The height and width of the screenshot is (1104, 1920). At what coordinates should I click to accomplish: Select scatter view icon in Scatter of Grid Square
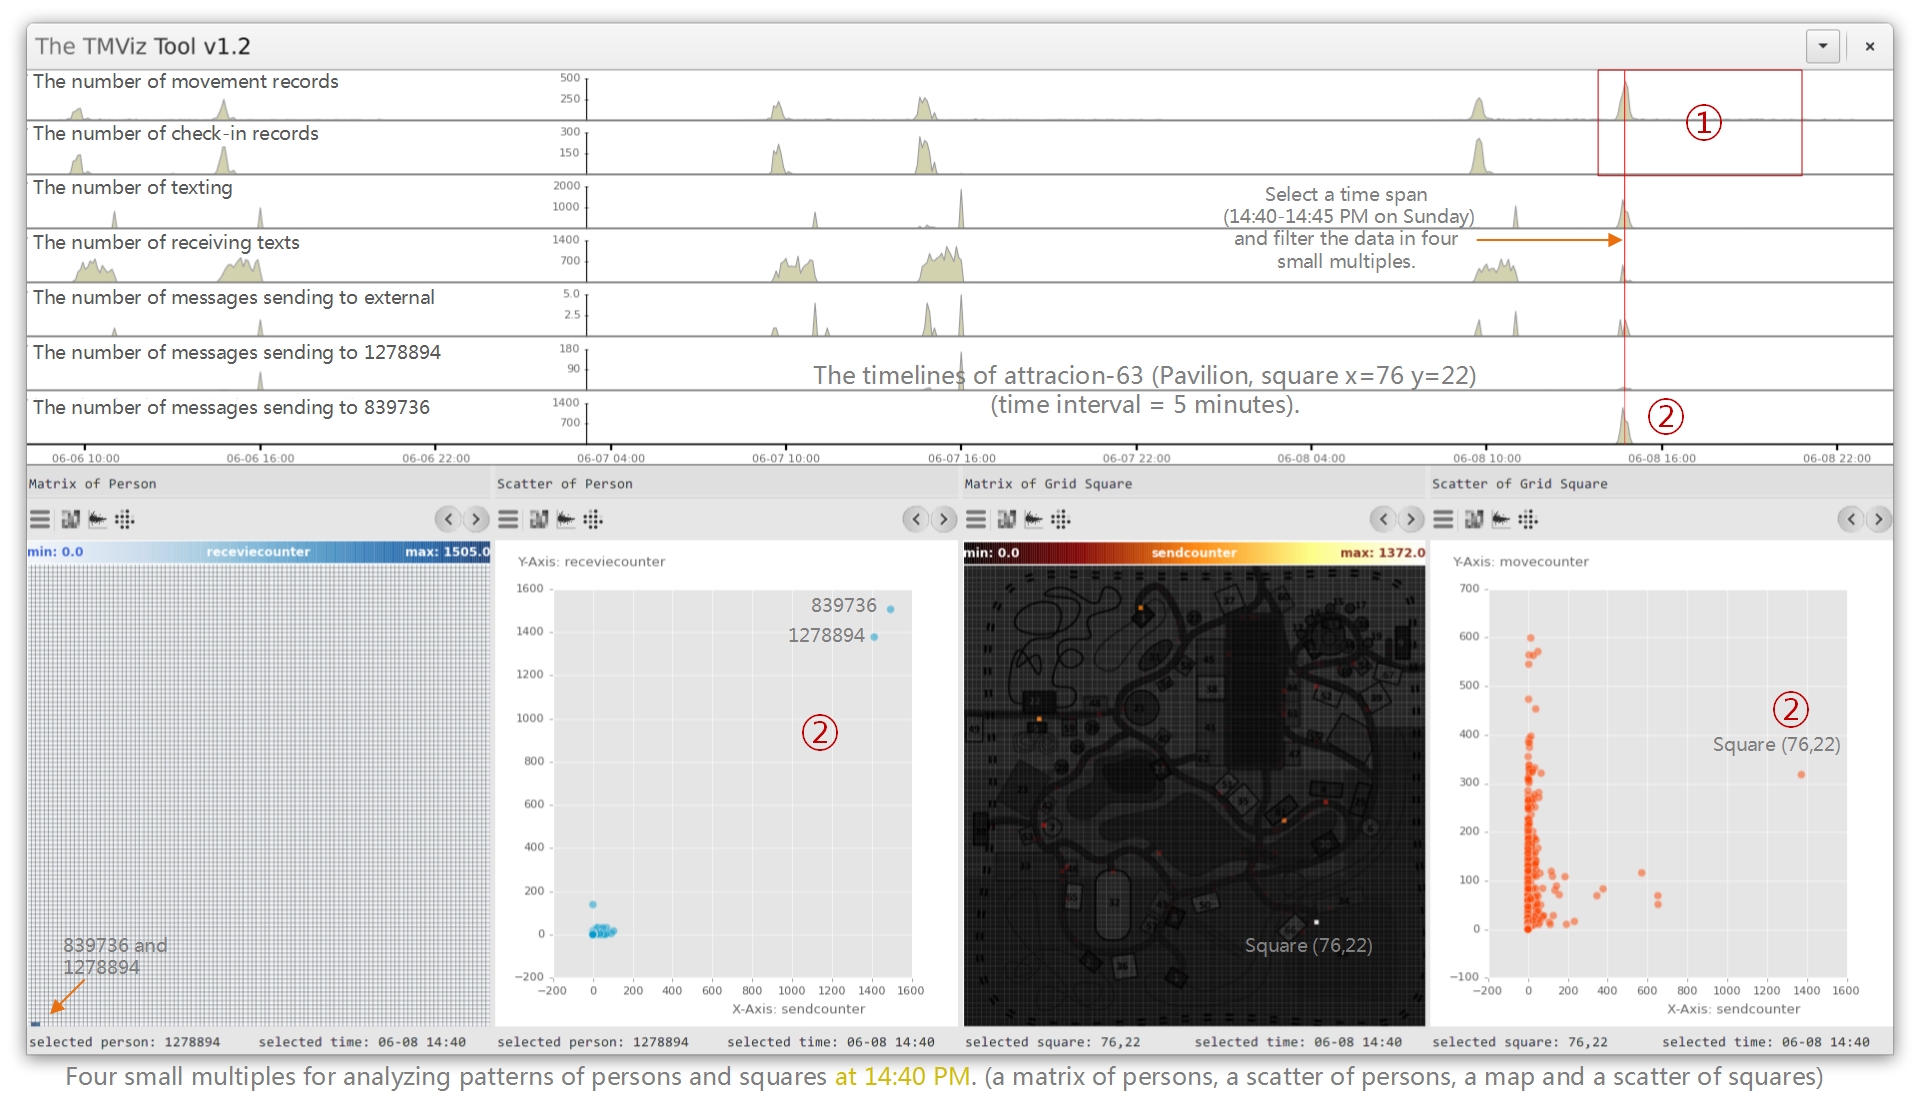(1527, 519)
